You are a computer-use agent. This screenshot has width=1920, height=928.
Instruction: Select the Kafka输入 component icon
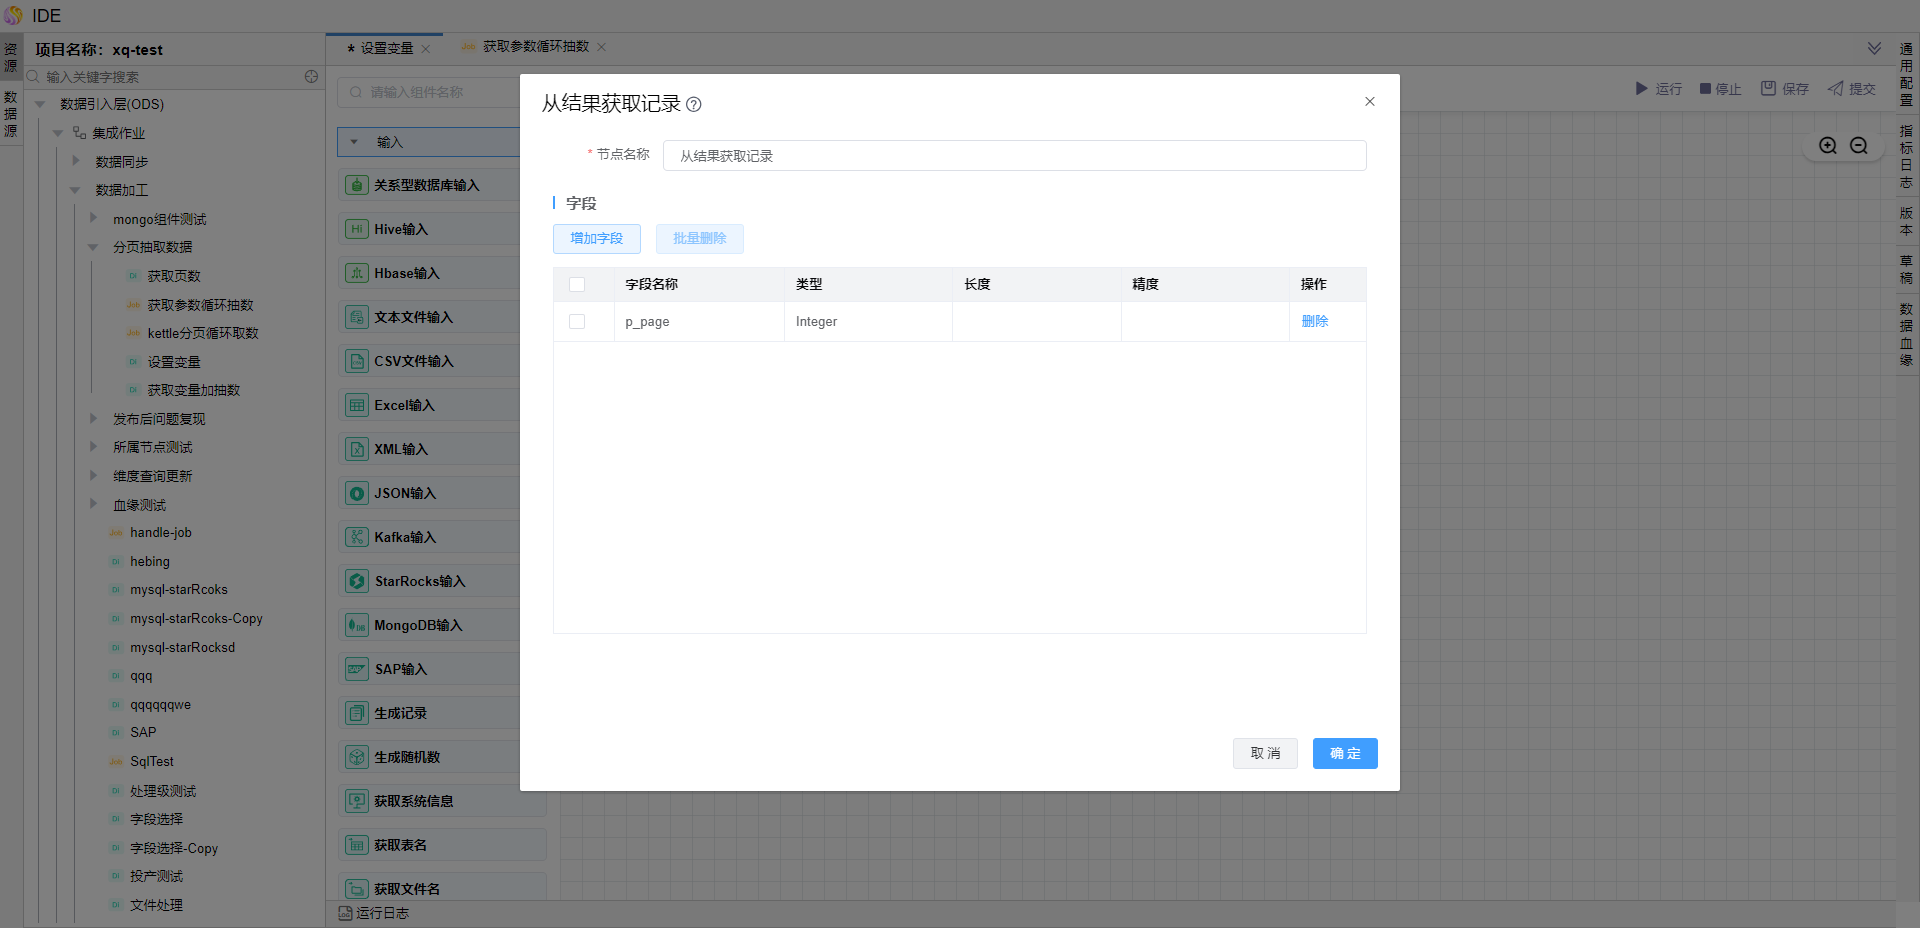point(357,537)
